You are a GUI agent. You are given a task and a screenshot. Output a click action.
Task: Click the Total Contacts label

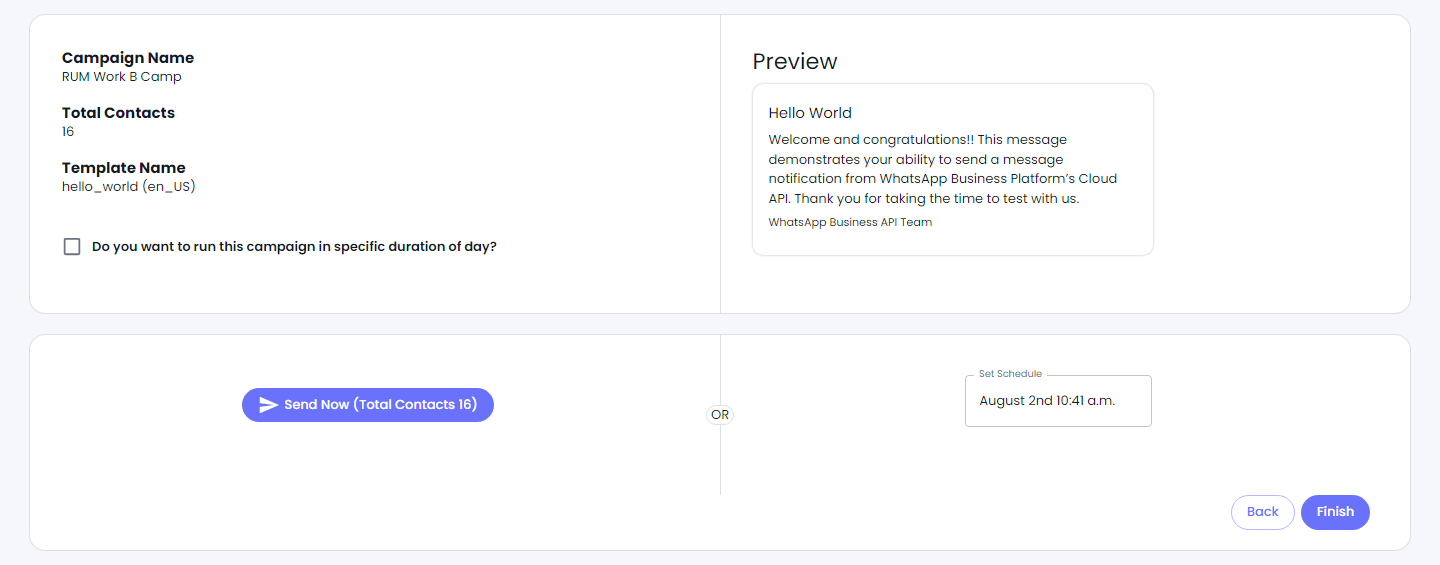[x=118, y=113]
